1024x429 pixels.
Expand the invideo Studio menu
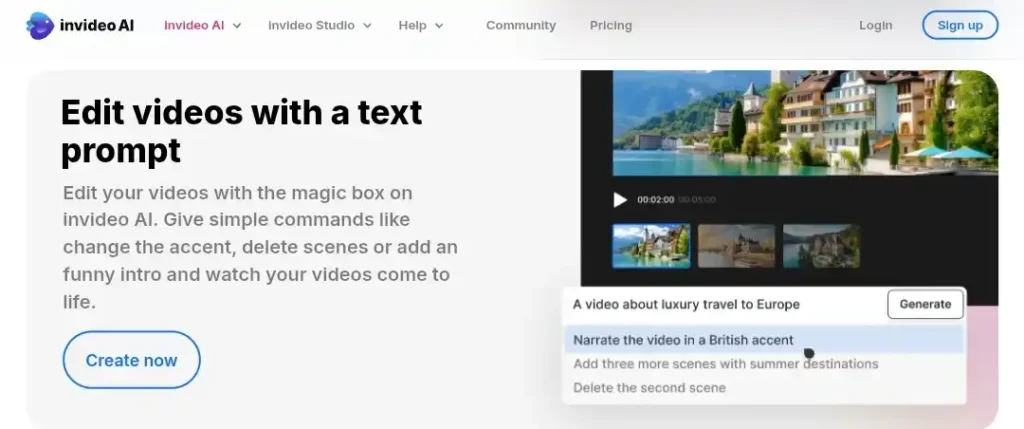319,25
